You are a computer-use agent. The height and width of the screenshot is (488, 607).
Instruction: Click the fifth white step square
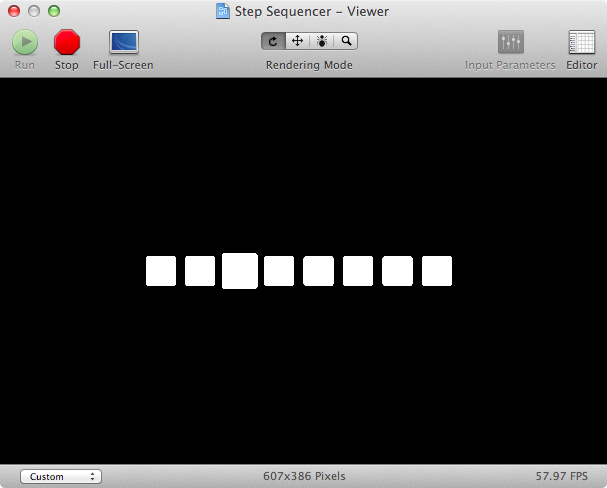click(x=318, y=271)
